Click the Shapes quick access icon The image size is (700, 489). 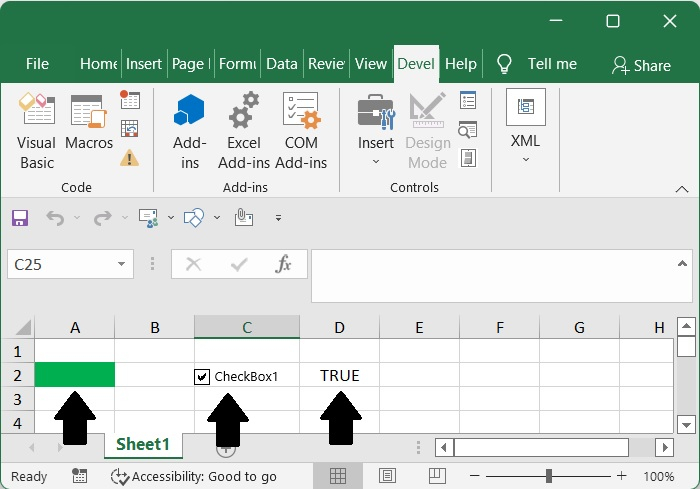[x=194, y=218]
